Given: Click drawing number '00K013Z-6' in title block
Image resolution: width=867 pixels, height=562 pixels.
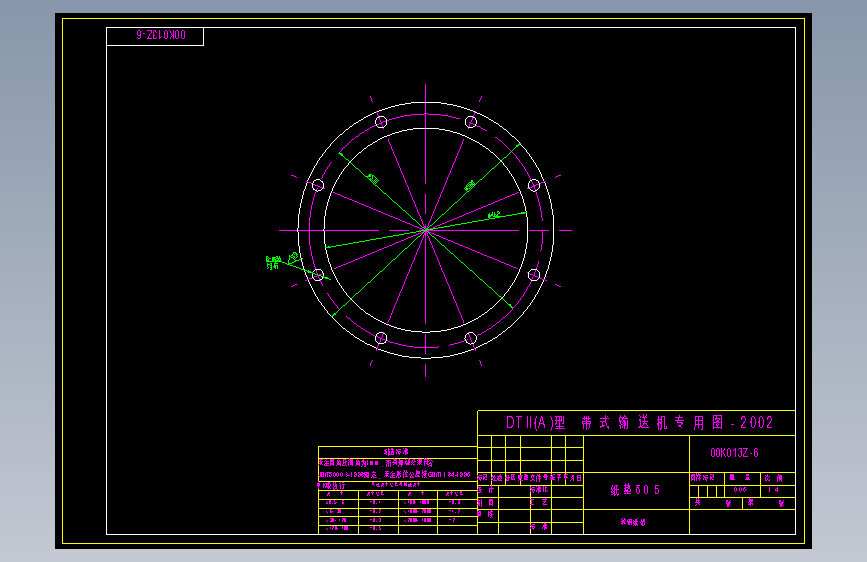Looking at the screenshot, I should [x=734, y=453].
